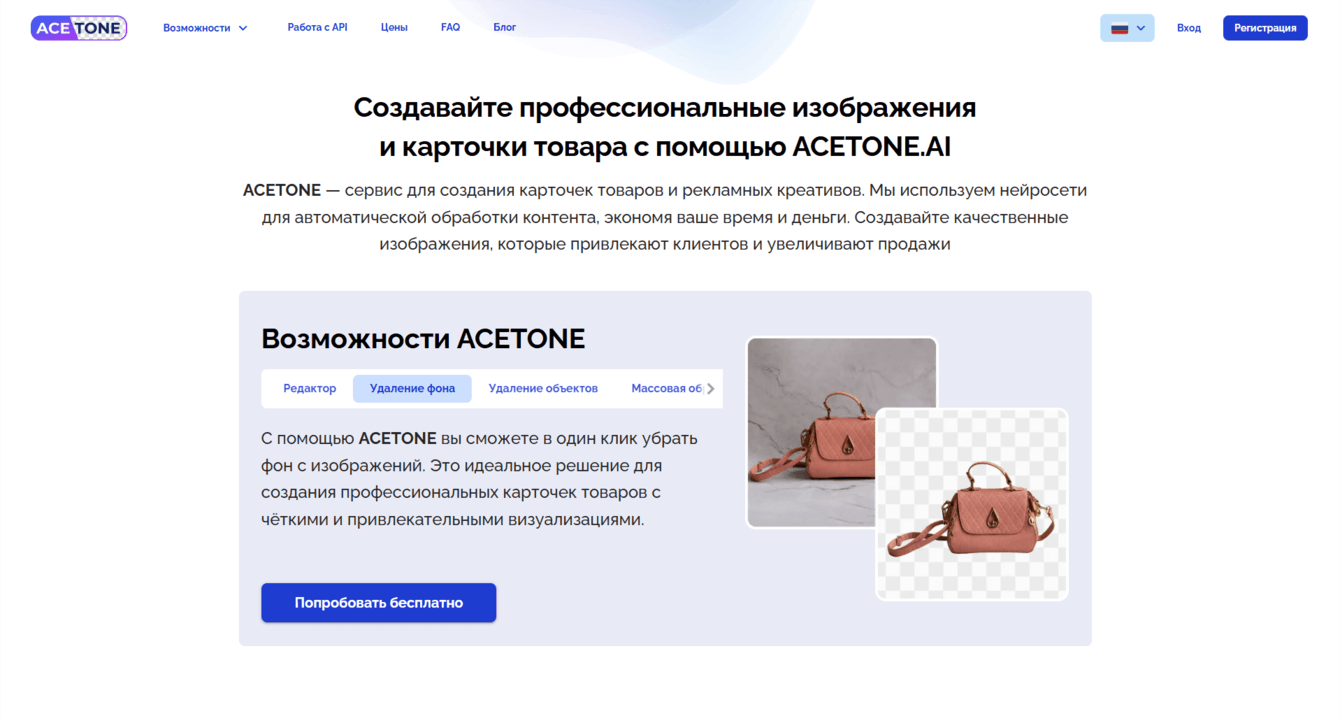Viewport: 1340px width, 716px height.
Task: Go to the Работа с API page
Action: point(317,28)
